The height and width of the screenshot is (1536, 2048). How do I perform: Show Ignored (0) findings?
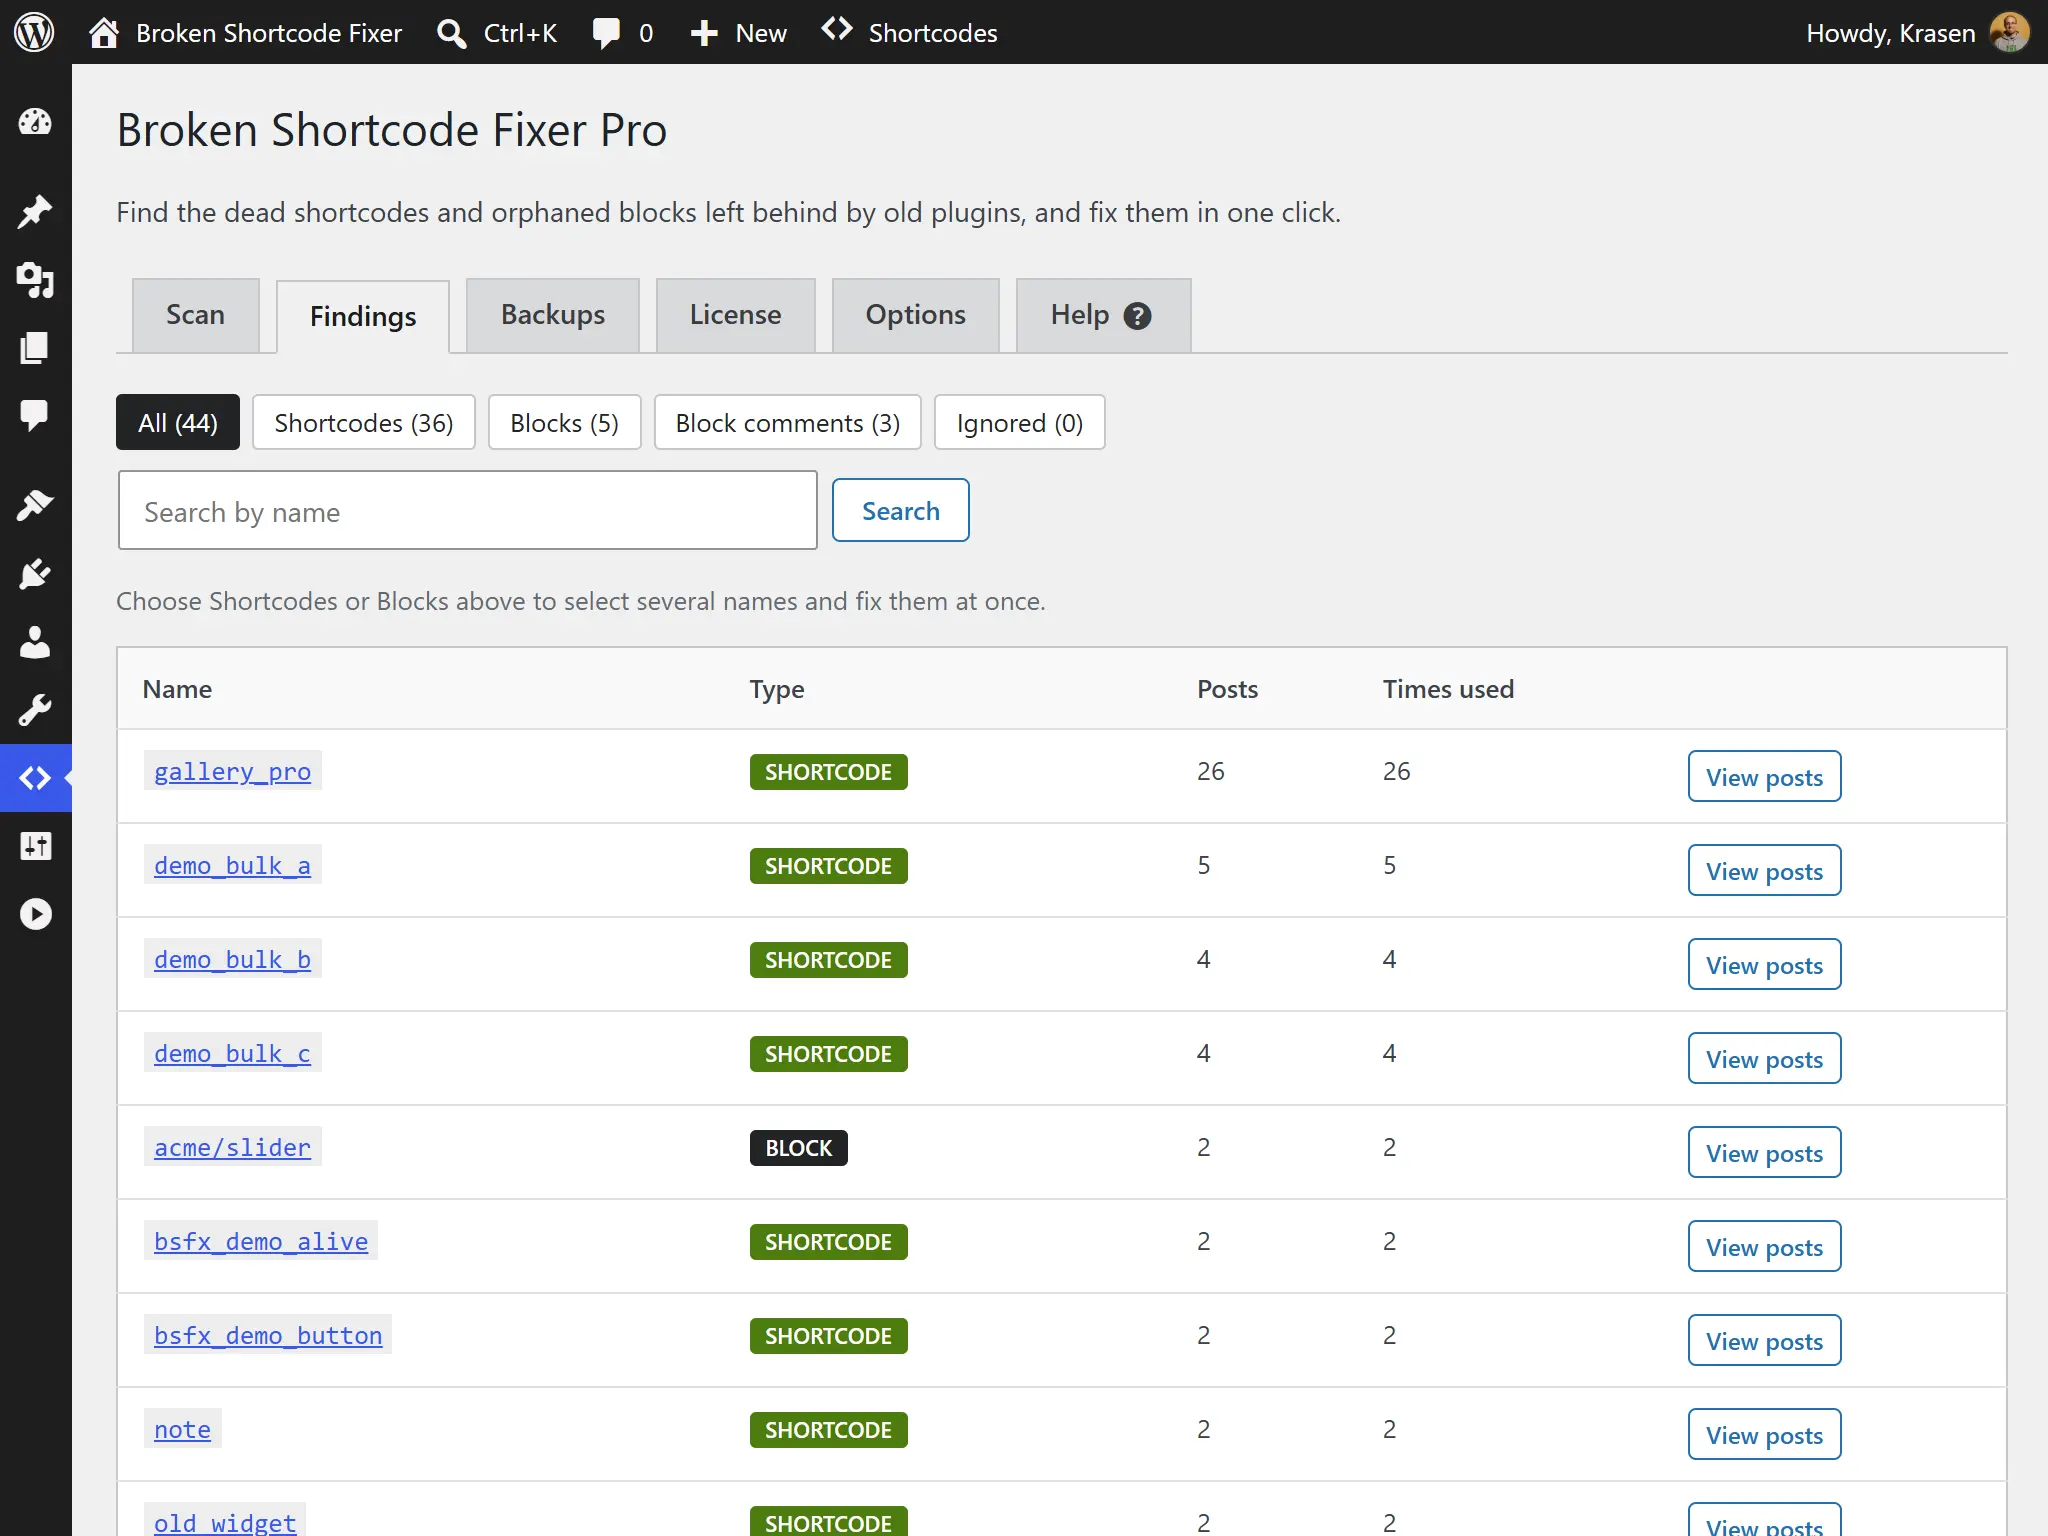(1020, 422)
